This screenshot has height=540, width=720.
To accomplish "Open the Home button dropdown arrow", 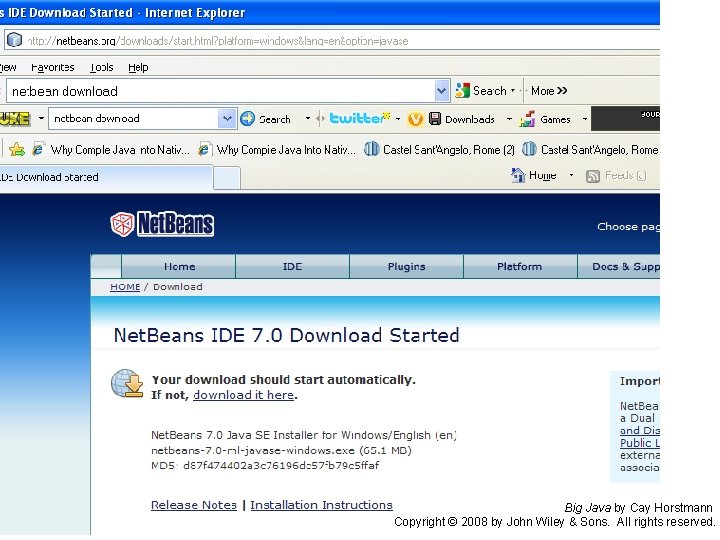I will pos(571,175).
